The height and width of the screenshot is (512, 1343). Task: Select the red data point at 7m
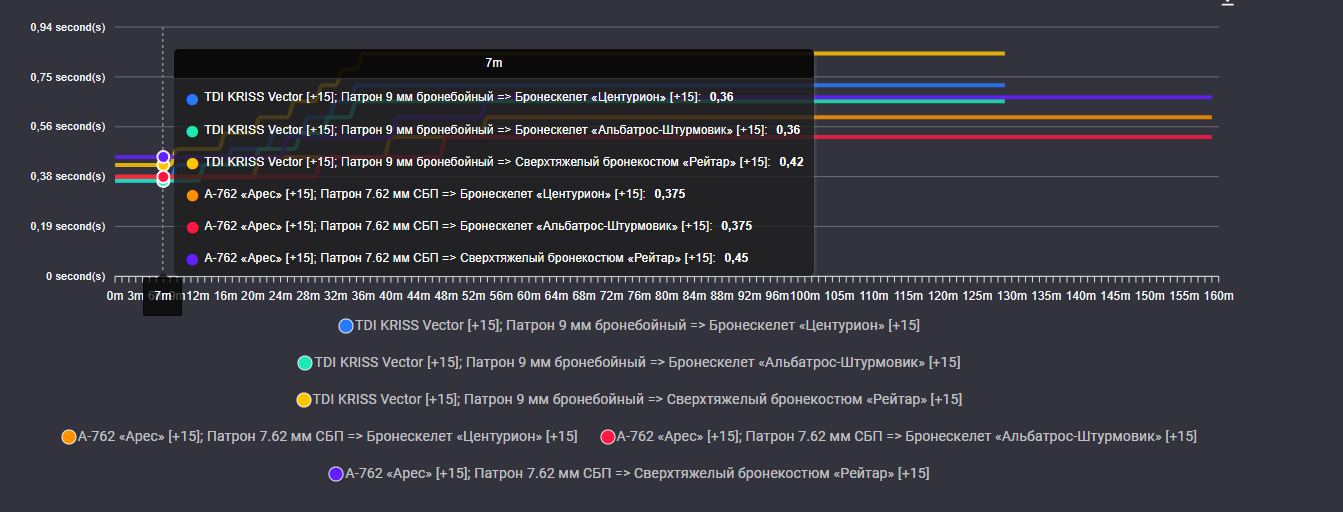[163, 176]
